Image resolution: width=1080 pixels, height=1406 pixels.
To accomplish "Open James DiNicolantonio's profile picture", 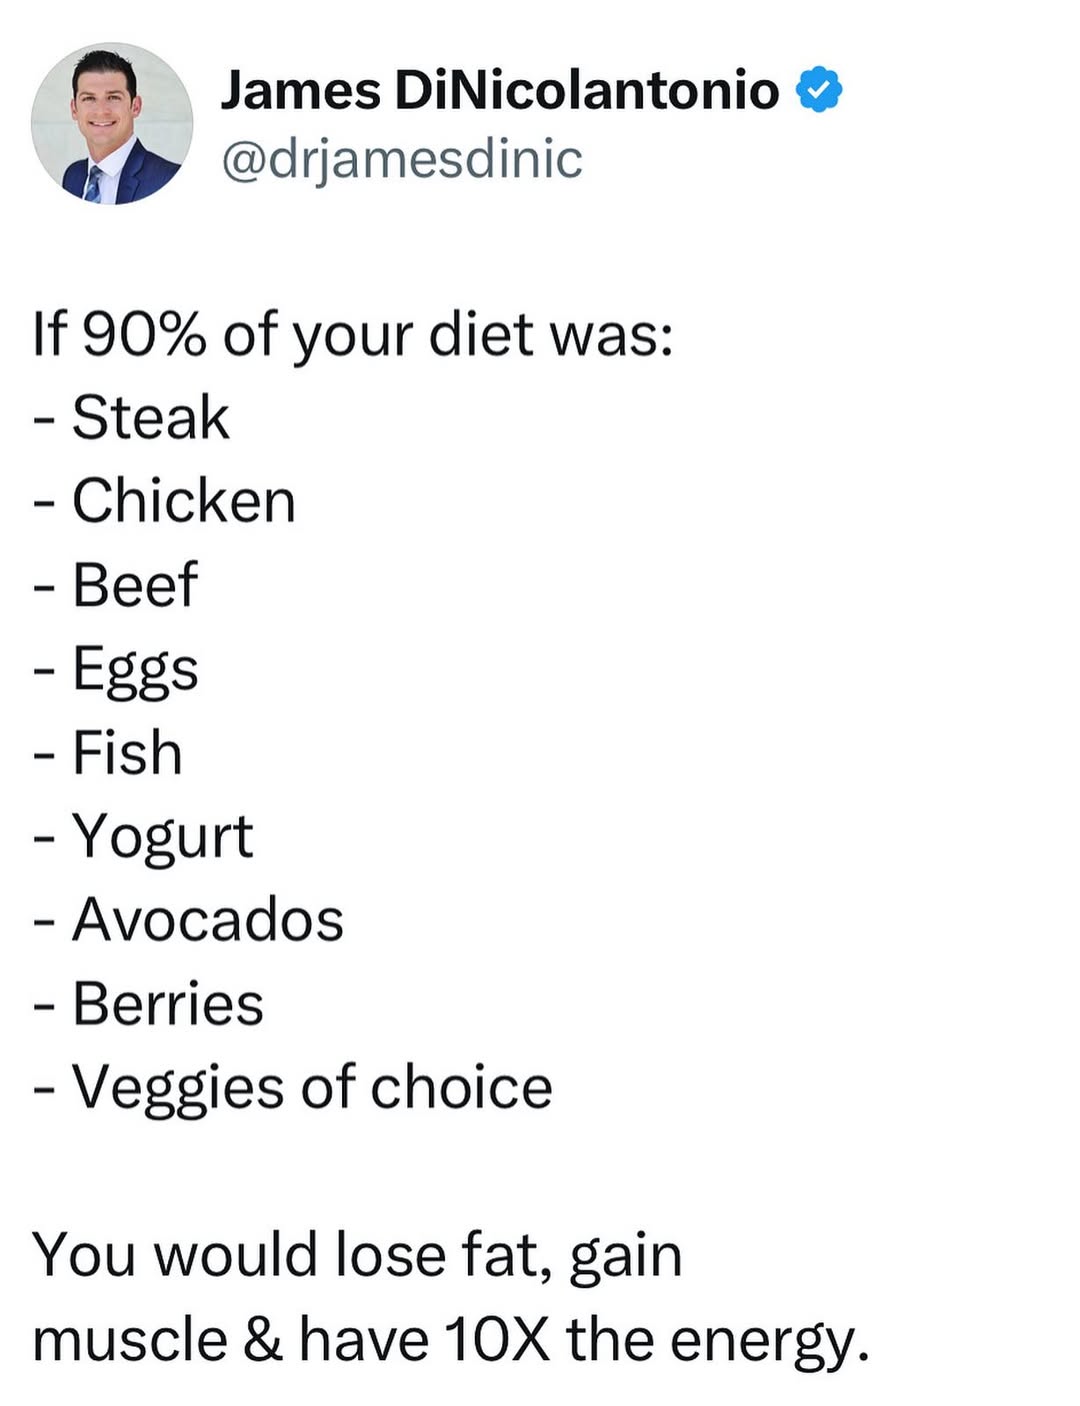I will (x=112, y=124).
